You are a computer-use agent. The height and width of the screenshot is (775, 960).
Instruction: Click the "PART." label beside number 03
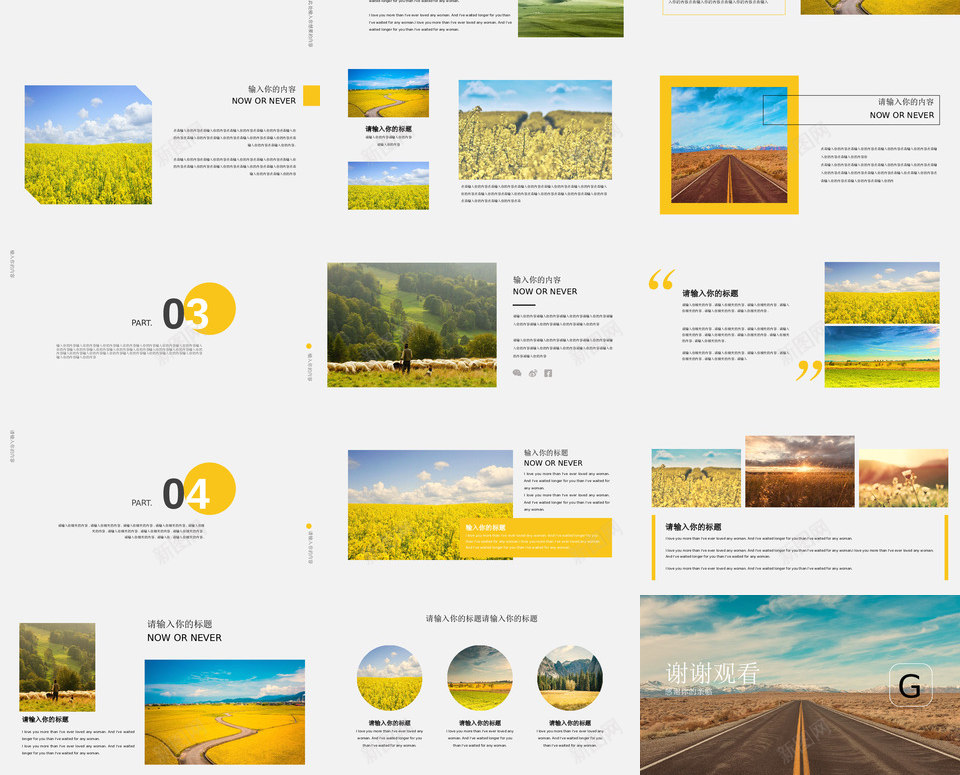(141, 323)
